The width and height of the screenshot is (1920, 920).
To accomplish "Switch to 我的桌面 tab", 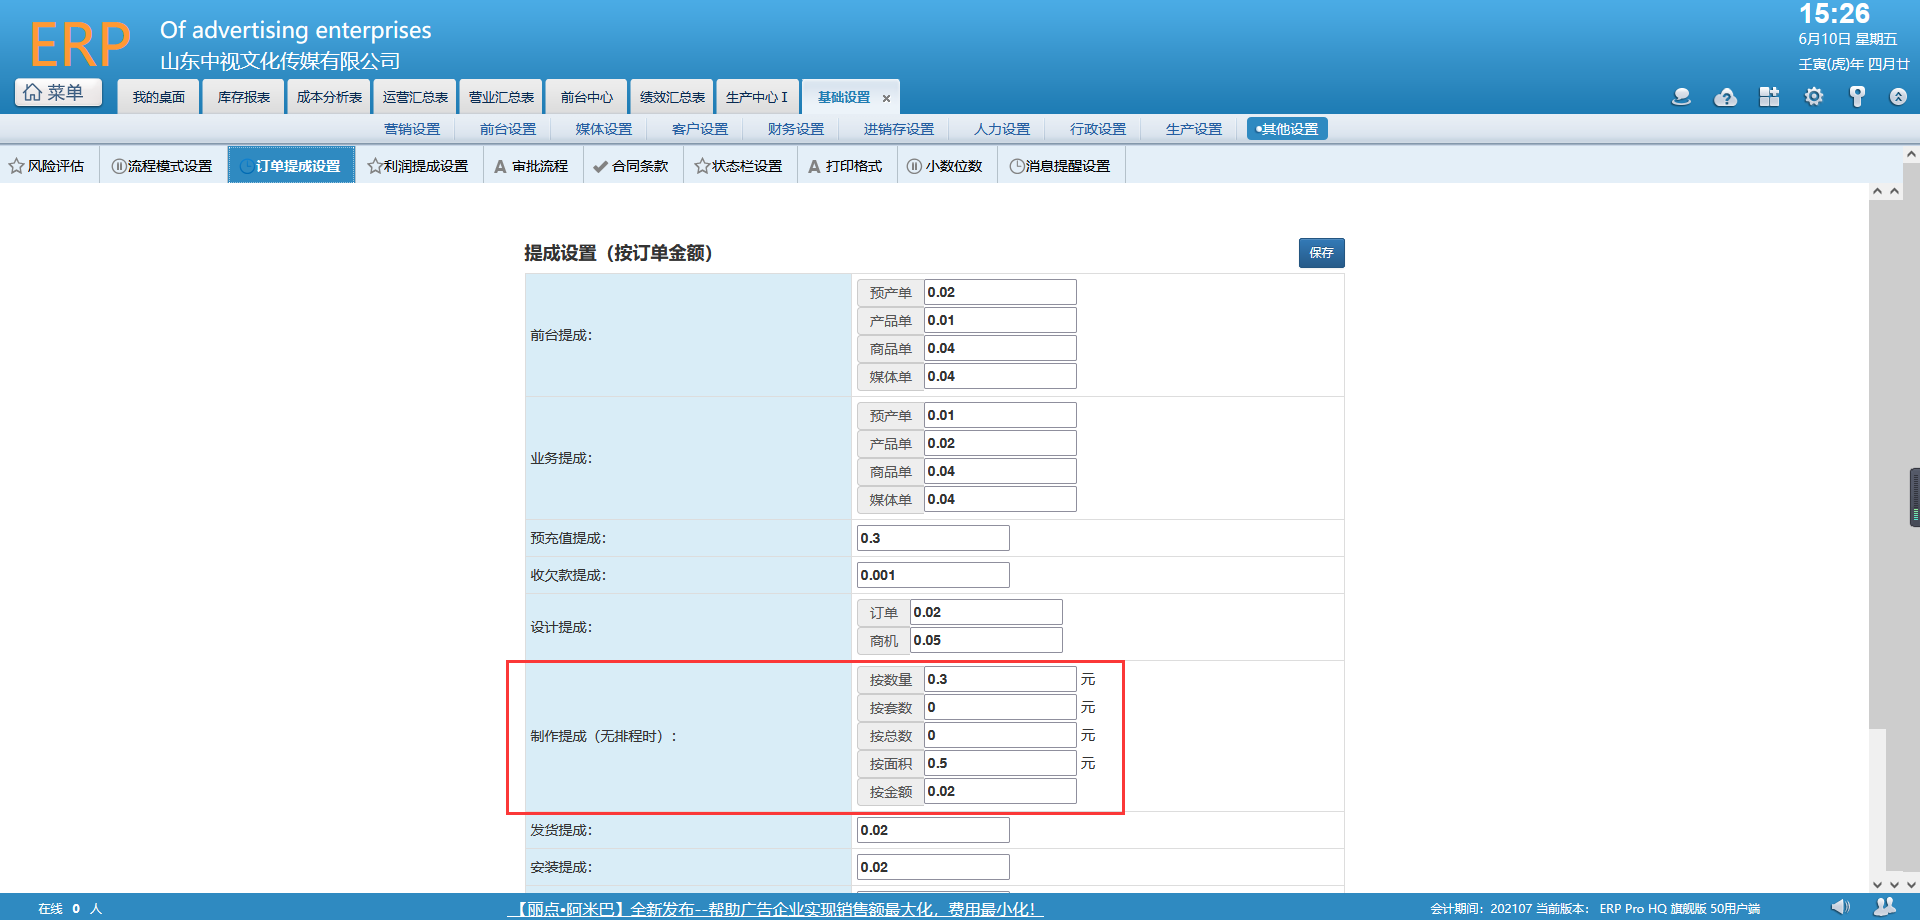I will [158, 97].
